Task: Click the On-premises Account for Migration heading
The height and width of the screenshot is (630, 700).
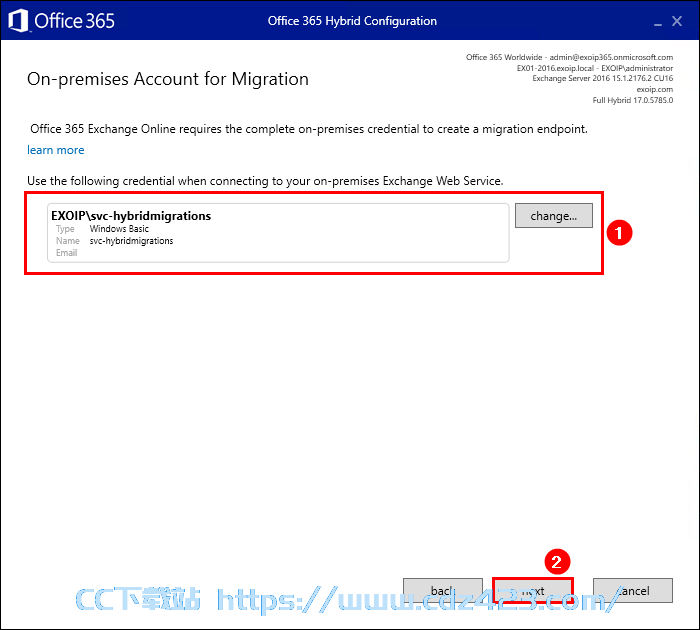Action: [168, 79]
